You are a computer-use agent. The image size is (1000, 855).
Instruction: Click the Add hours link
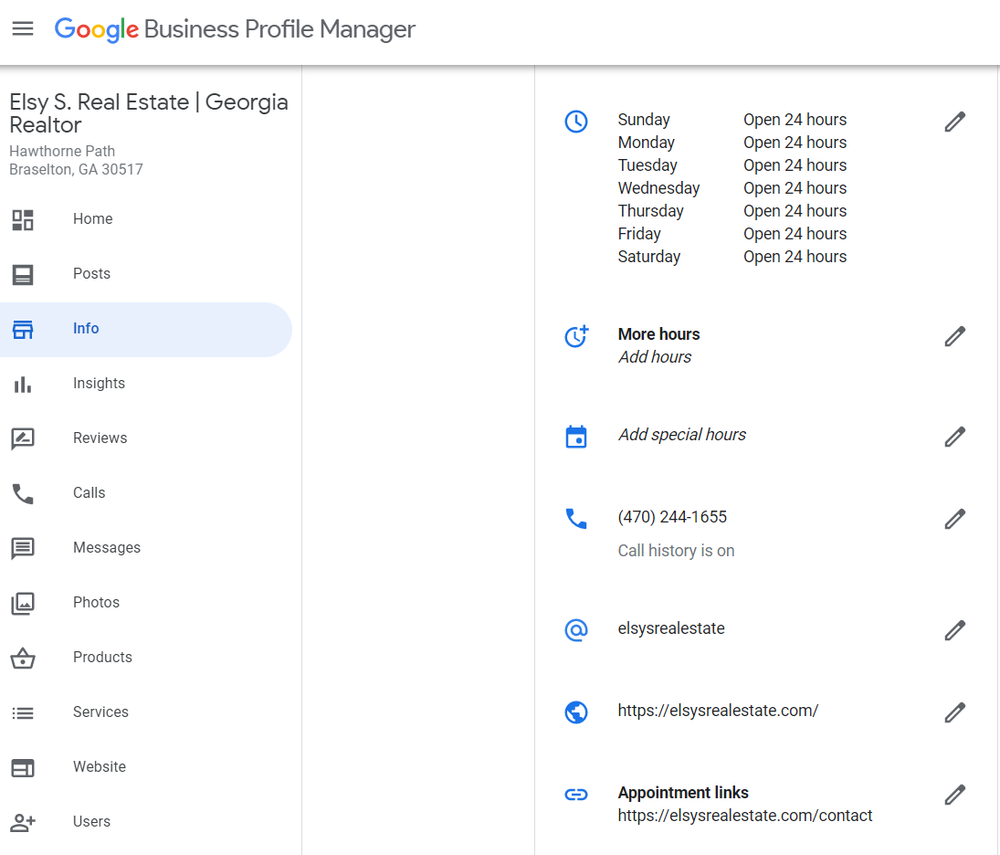tap(654, 357)
